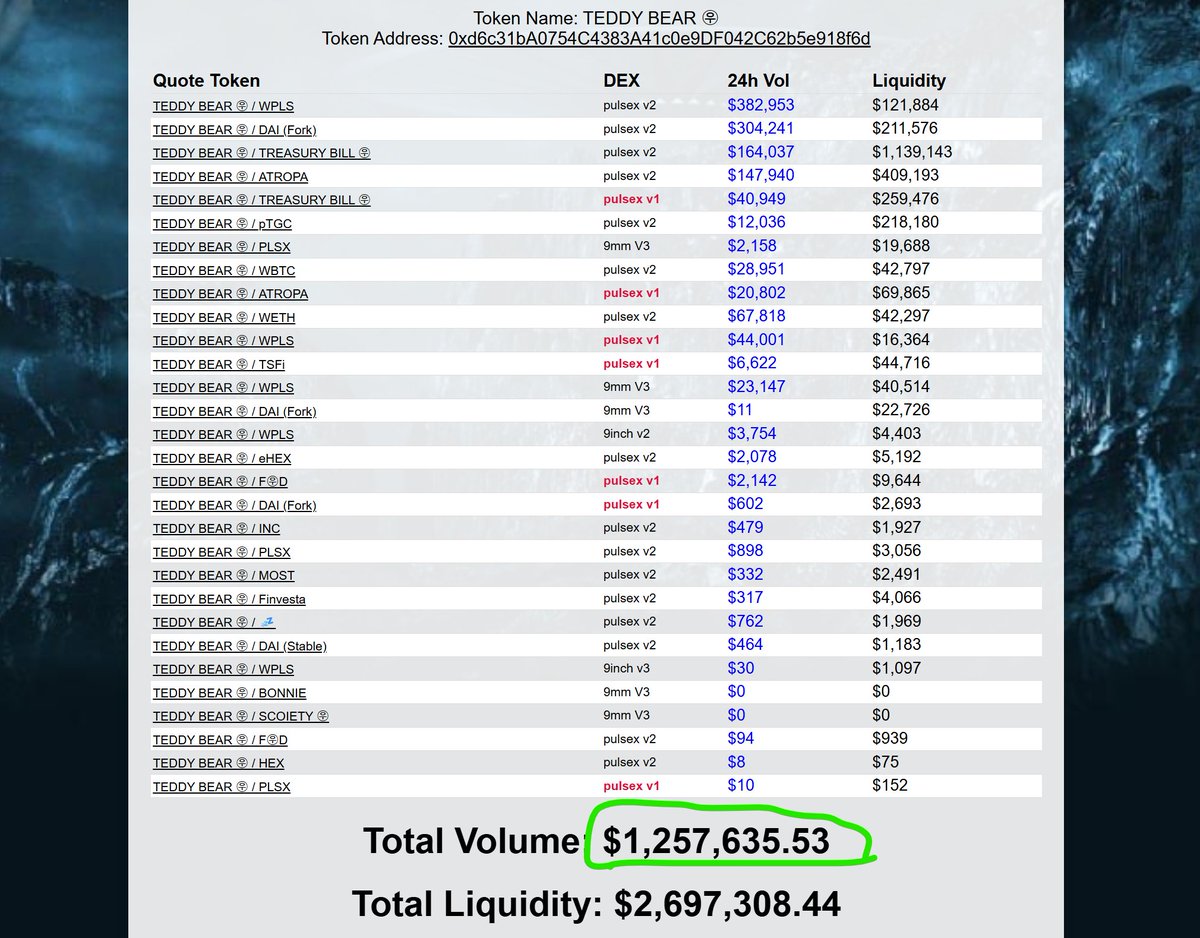Open TEDDY BEAR / PLSX pulsex v1 pair
The height and width of the screenshot is (938, 1200).
point(222,788)
